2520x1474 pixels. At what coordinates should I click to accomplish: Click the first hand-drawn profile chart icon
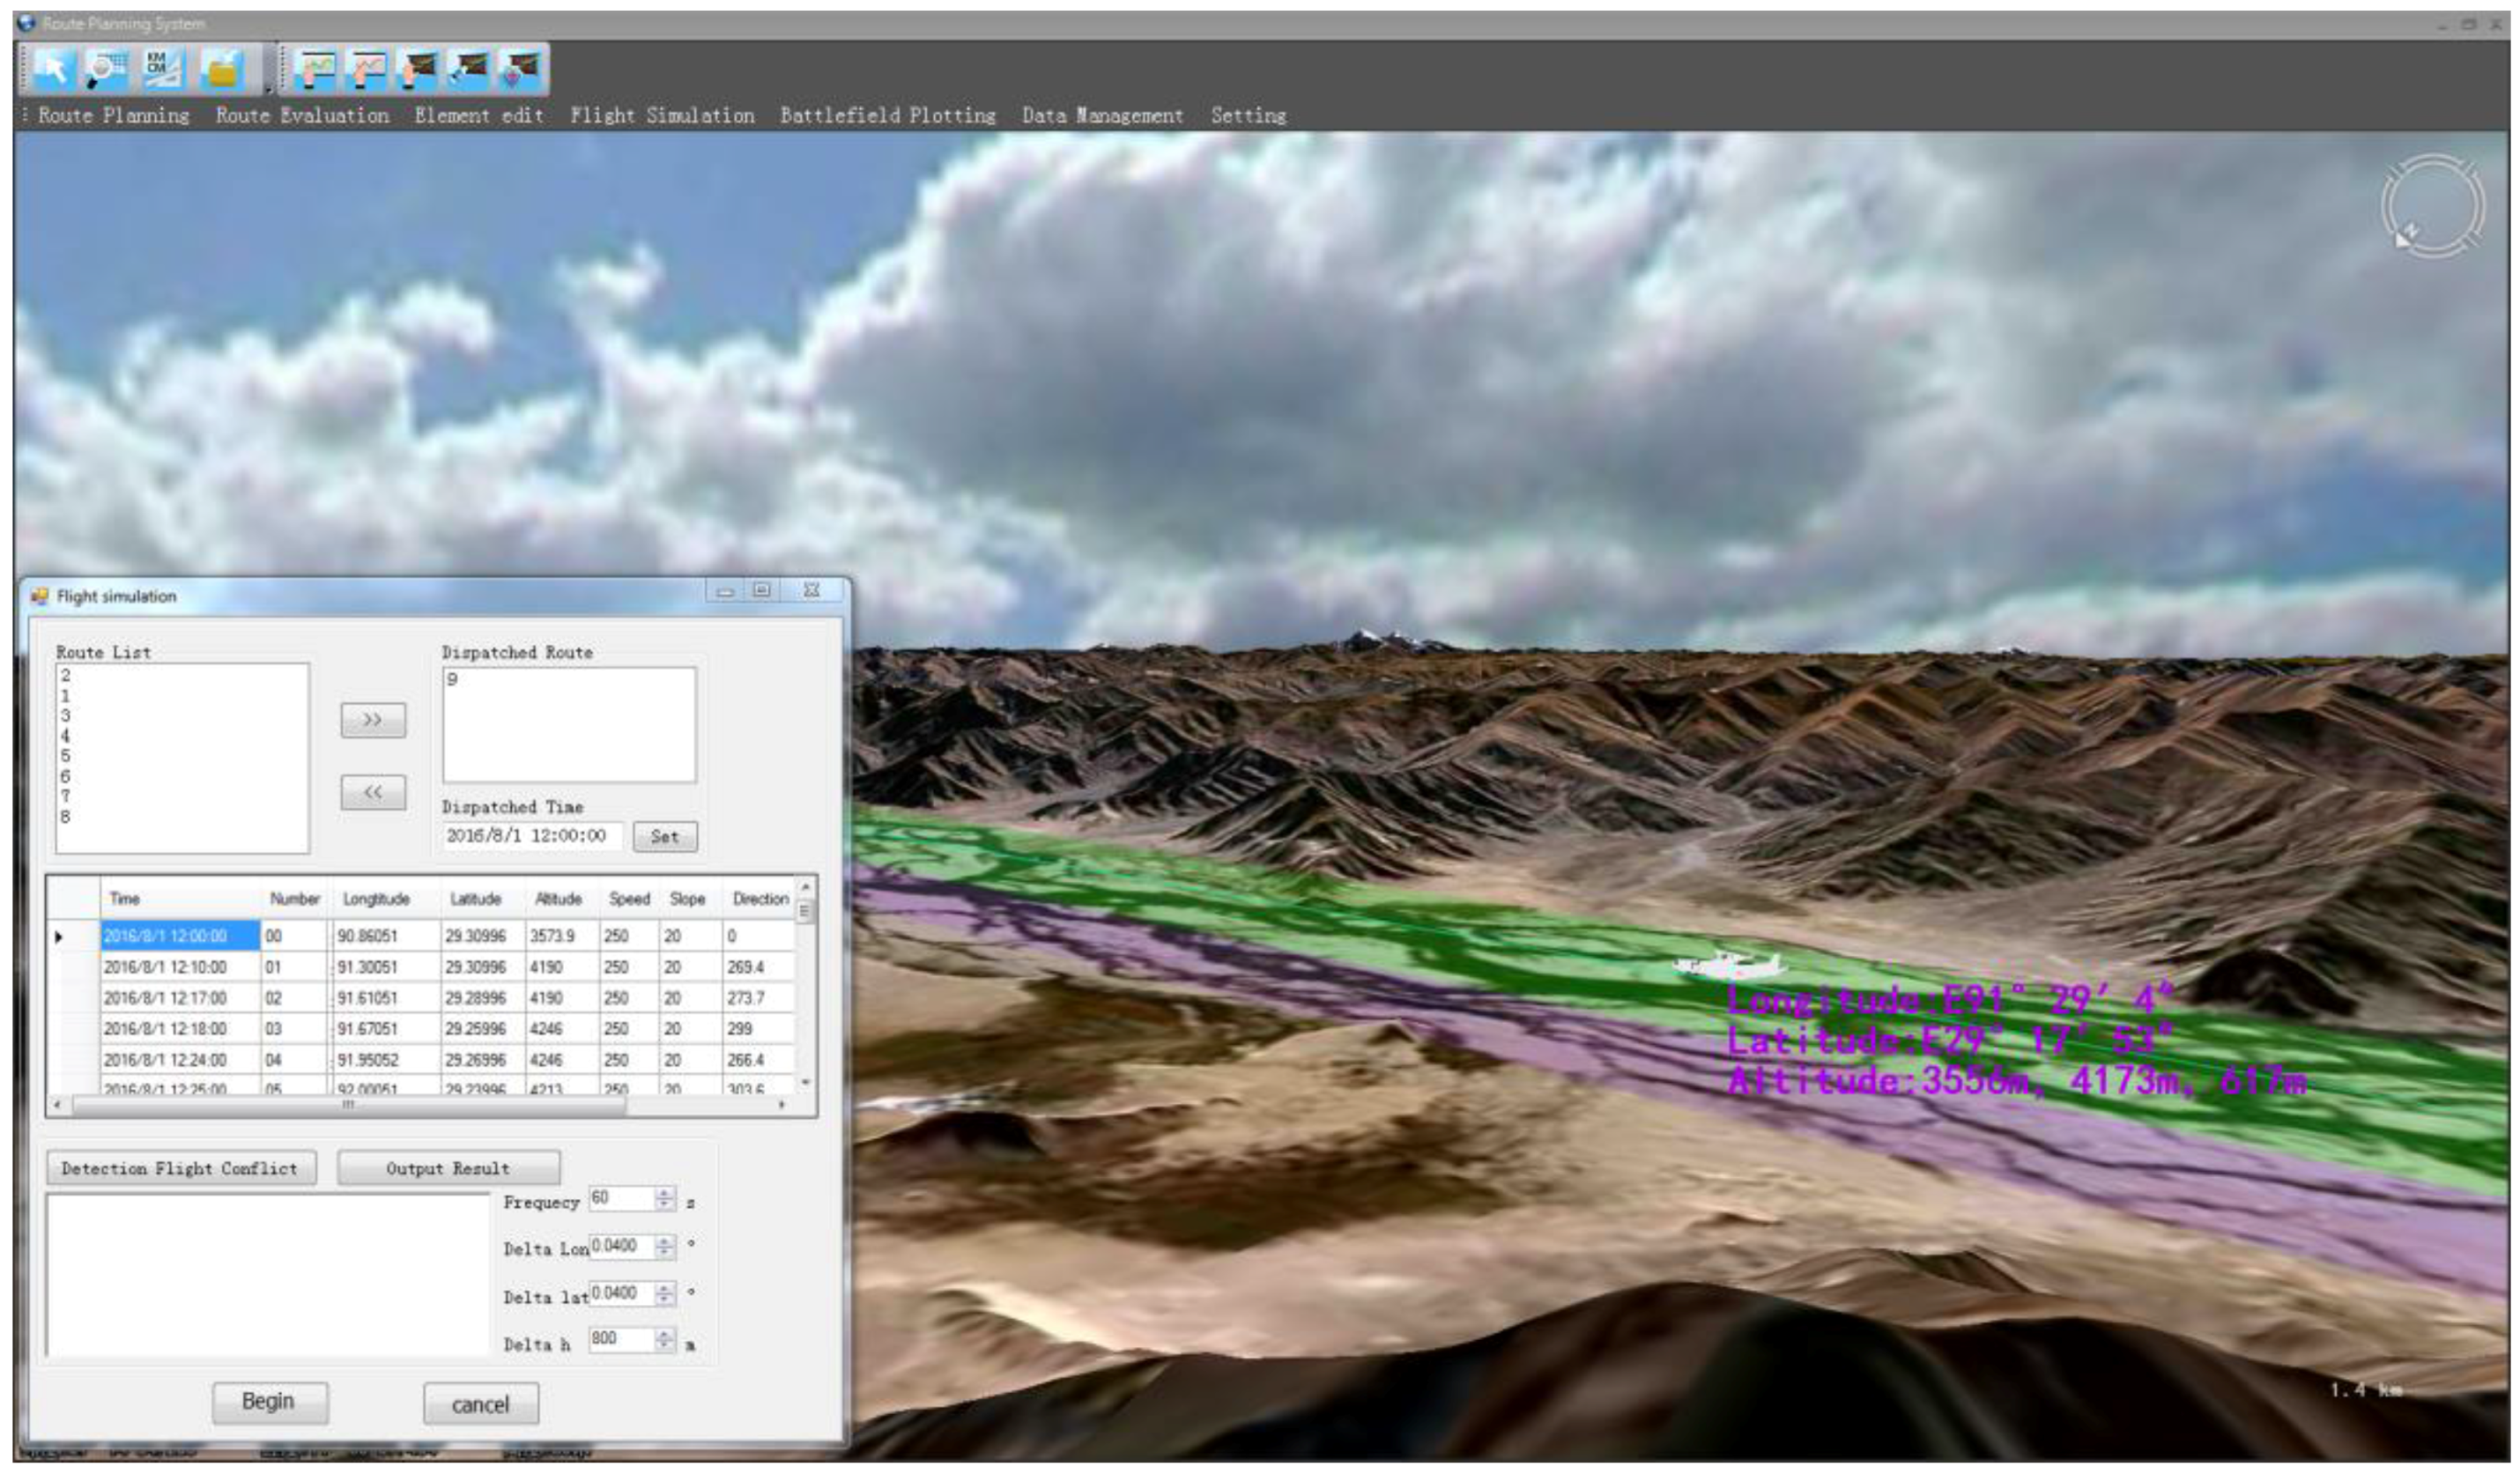click(x=316, y=69)
